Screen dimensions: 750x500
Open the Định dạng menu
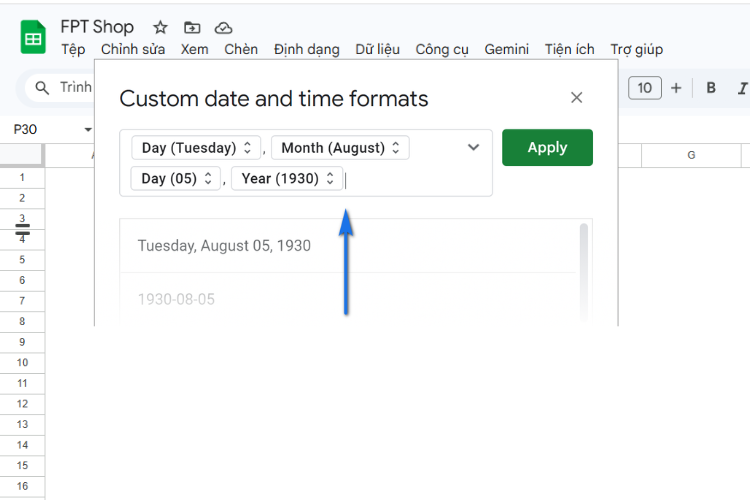pyautogui.click(x=307, y=49)
